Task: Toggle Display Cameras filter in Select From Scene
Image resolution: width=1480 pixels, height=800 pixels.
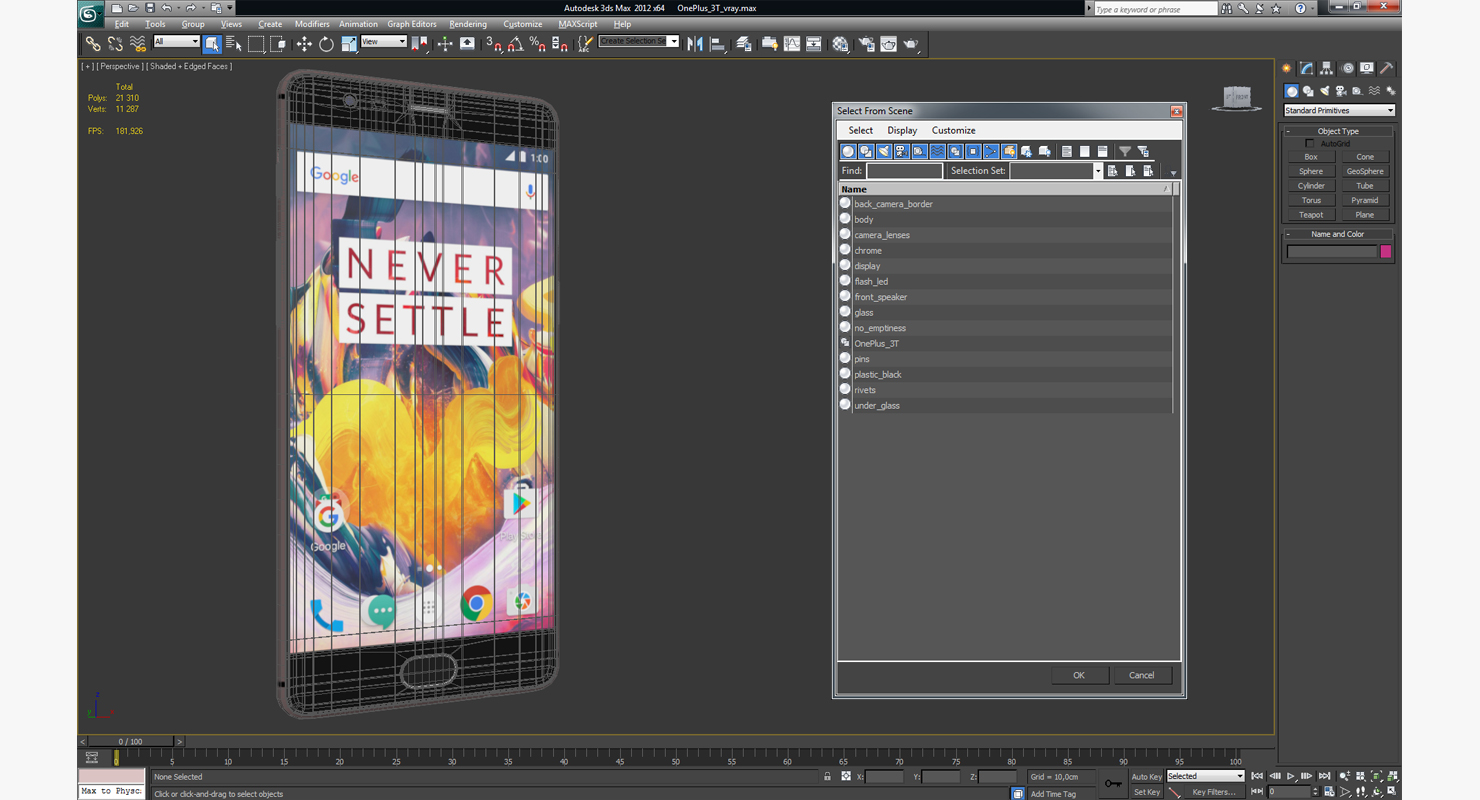Action: tap(901, 151)
